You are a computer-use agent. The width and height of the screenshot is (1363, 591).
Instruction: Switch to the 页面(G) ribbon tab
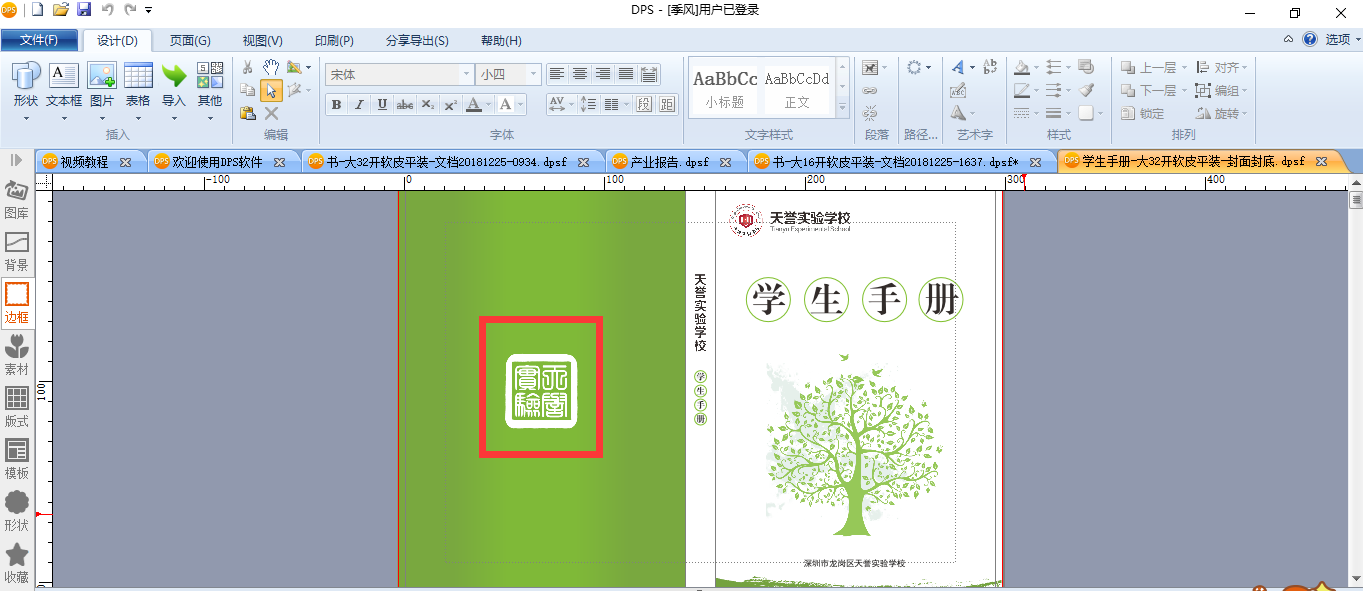(190, 40)
